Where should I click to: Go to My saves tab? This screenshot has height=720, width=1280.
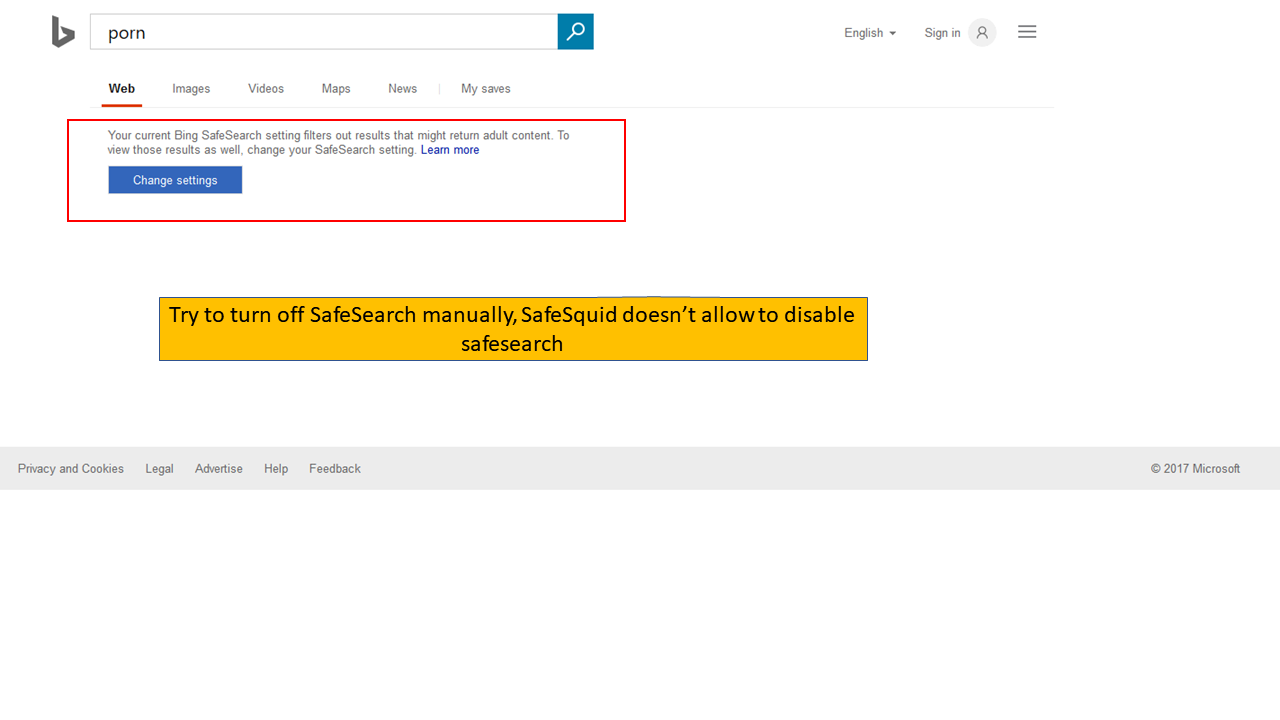[x=486, y=89]
